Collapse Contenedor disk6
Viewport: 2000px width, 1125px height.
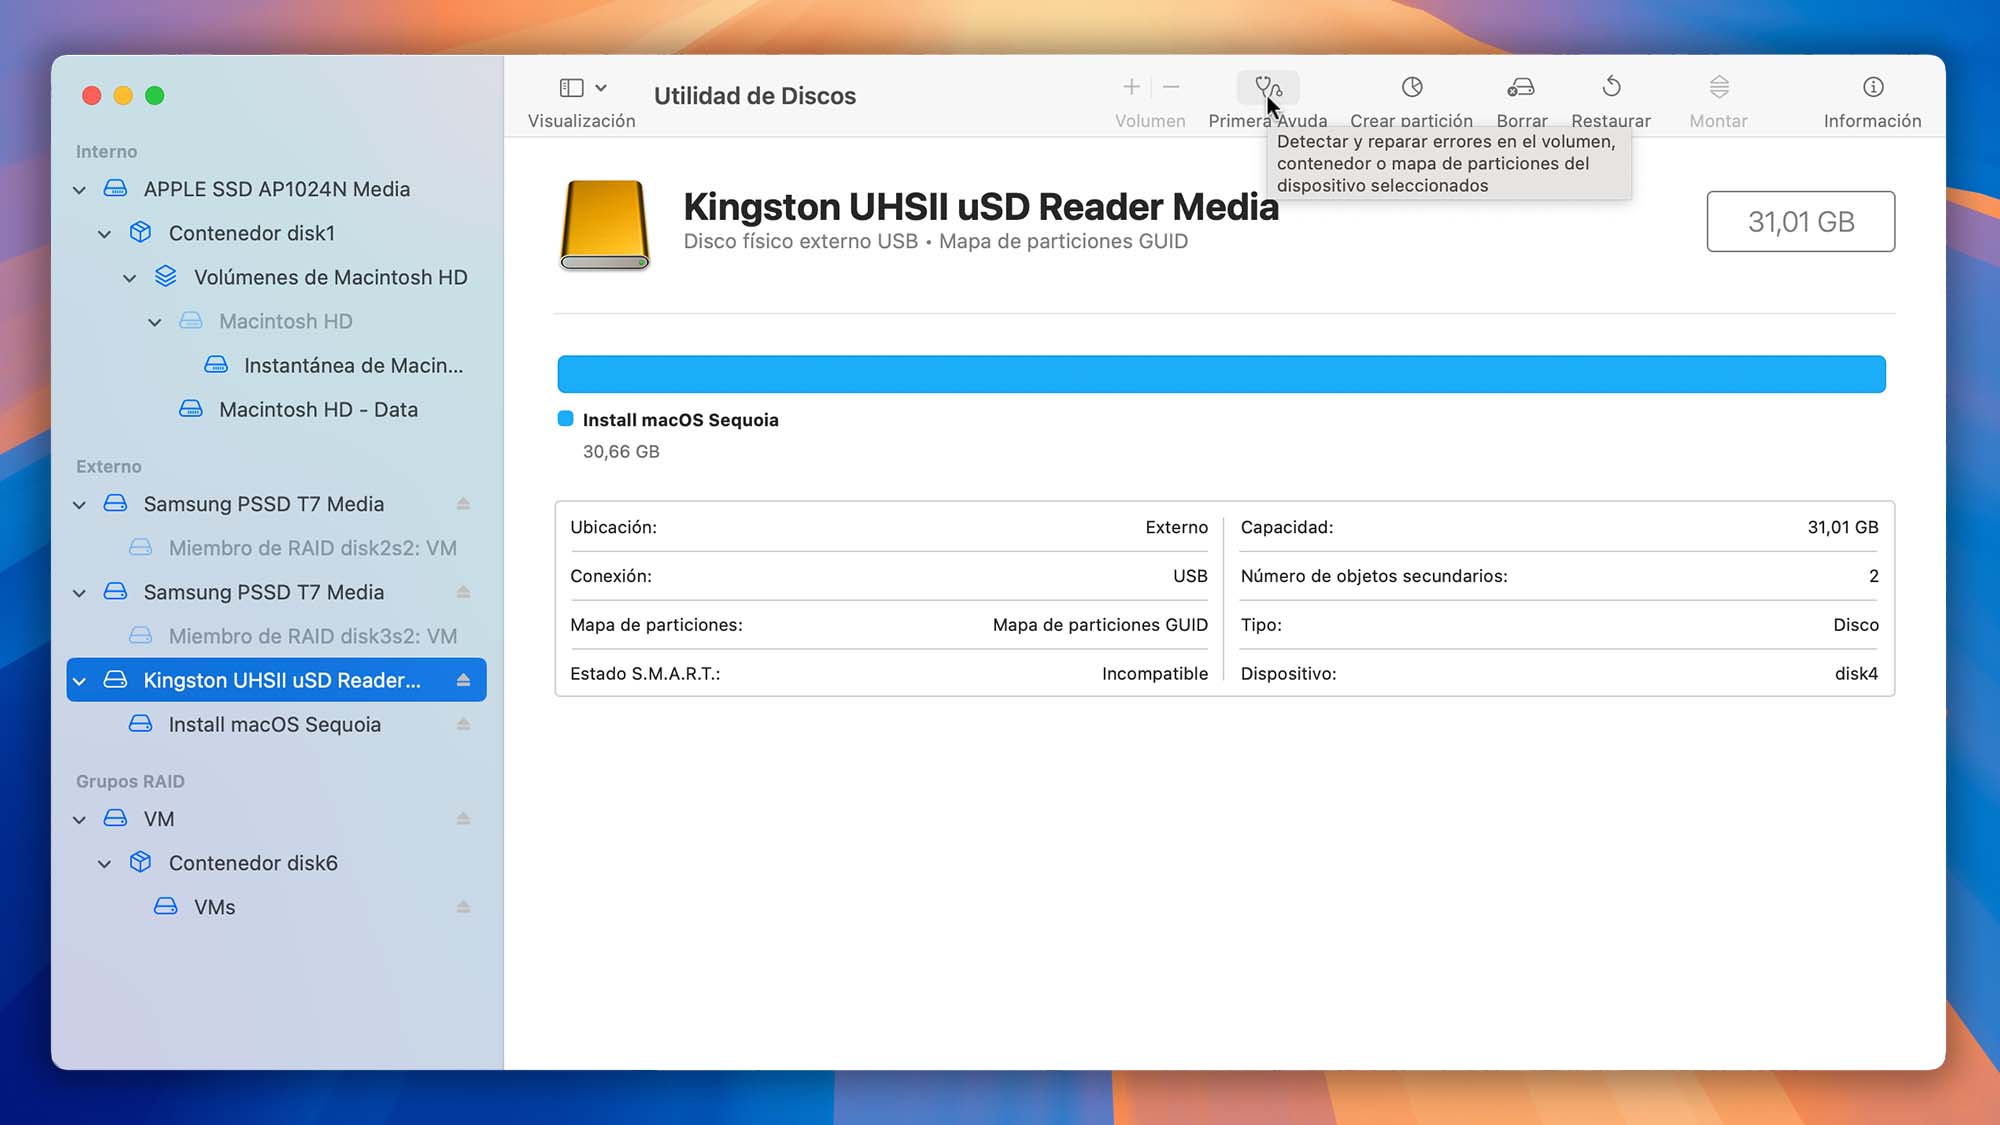pos(104,864)
